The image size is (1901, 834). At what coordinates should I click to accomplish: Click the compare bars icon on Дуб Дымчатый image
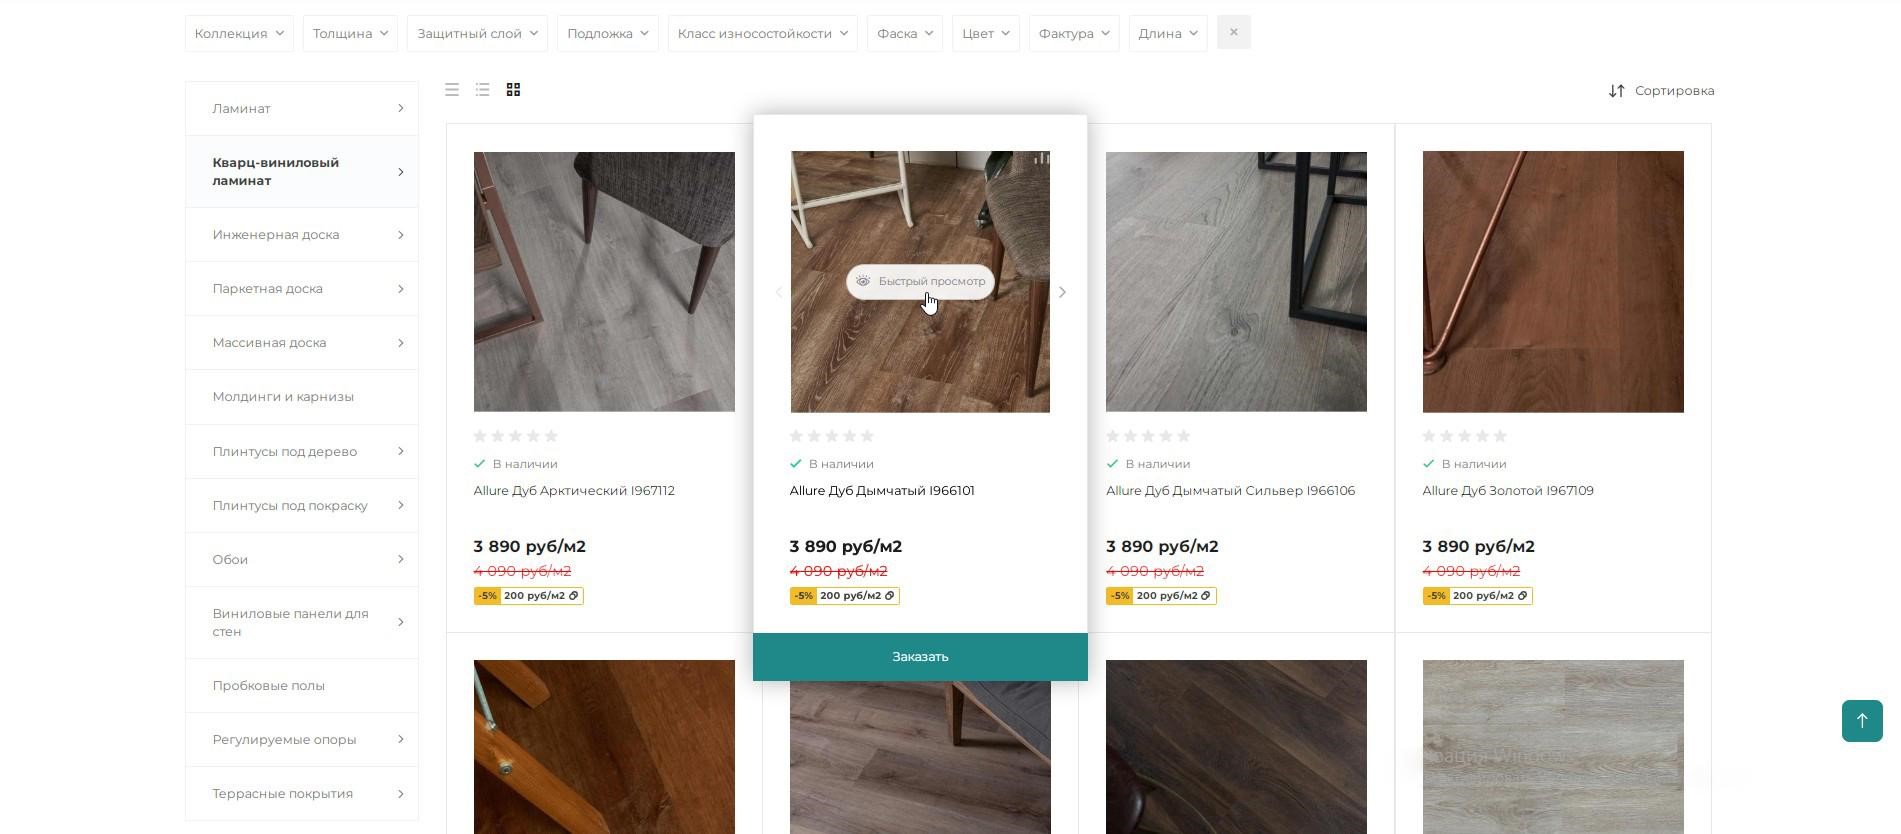coord(1041,160)
